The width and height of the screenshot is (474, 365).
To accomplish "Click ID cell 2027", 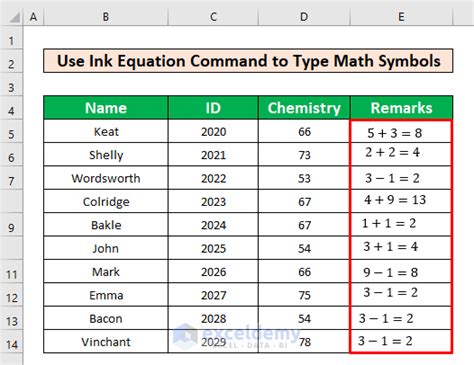I will [x=213, y=295].
